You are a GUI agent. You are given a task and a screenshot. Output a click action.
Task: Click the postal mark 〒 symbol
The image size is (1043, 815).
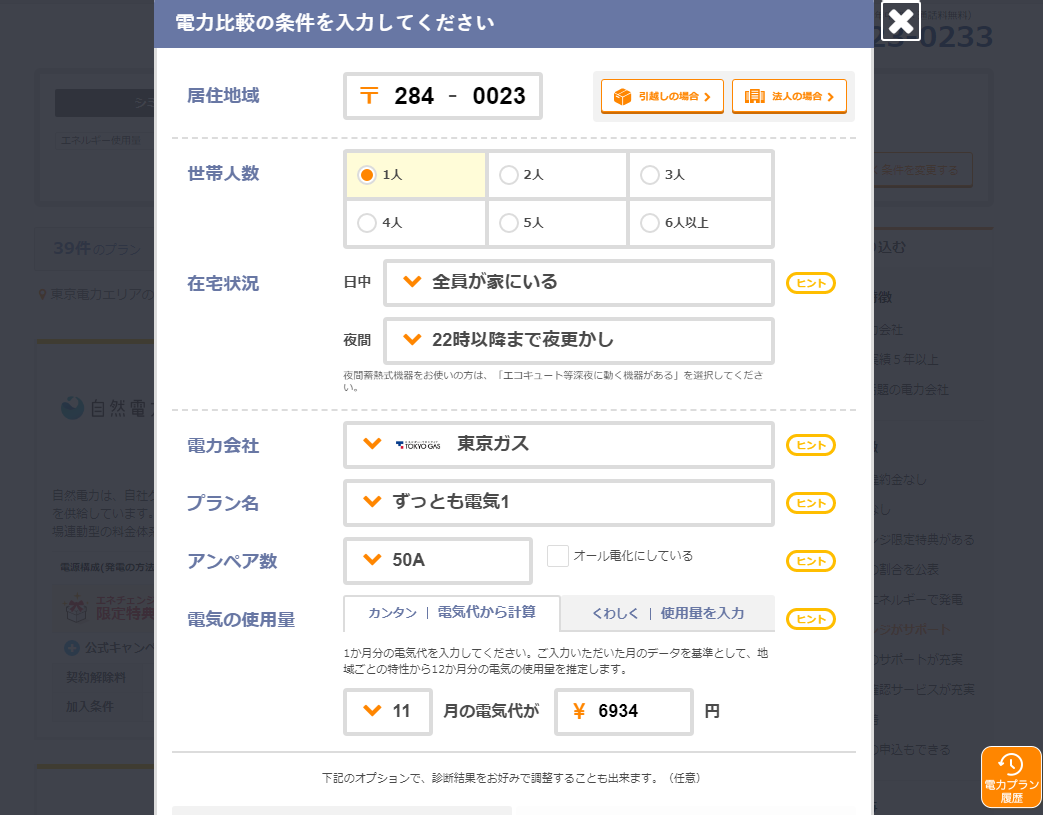coord(369,96)
